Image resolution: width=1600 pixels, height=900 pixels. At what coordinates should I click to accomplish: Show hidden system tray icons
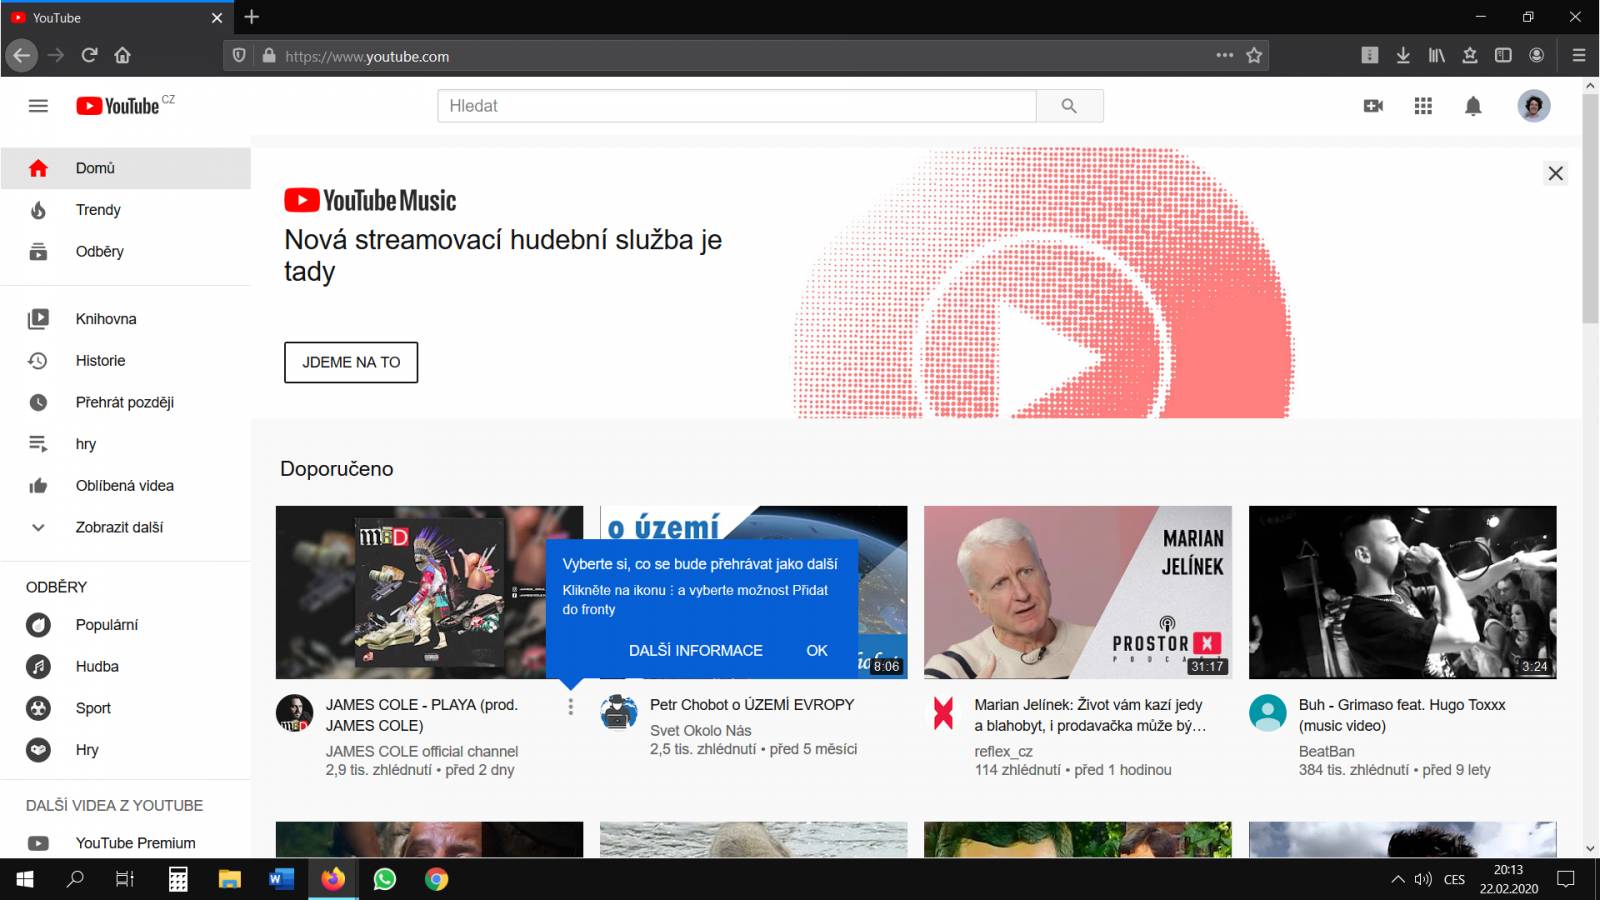1397,879
